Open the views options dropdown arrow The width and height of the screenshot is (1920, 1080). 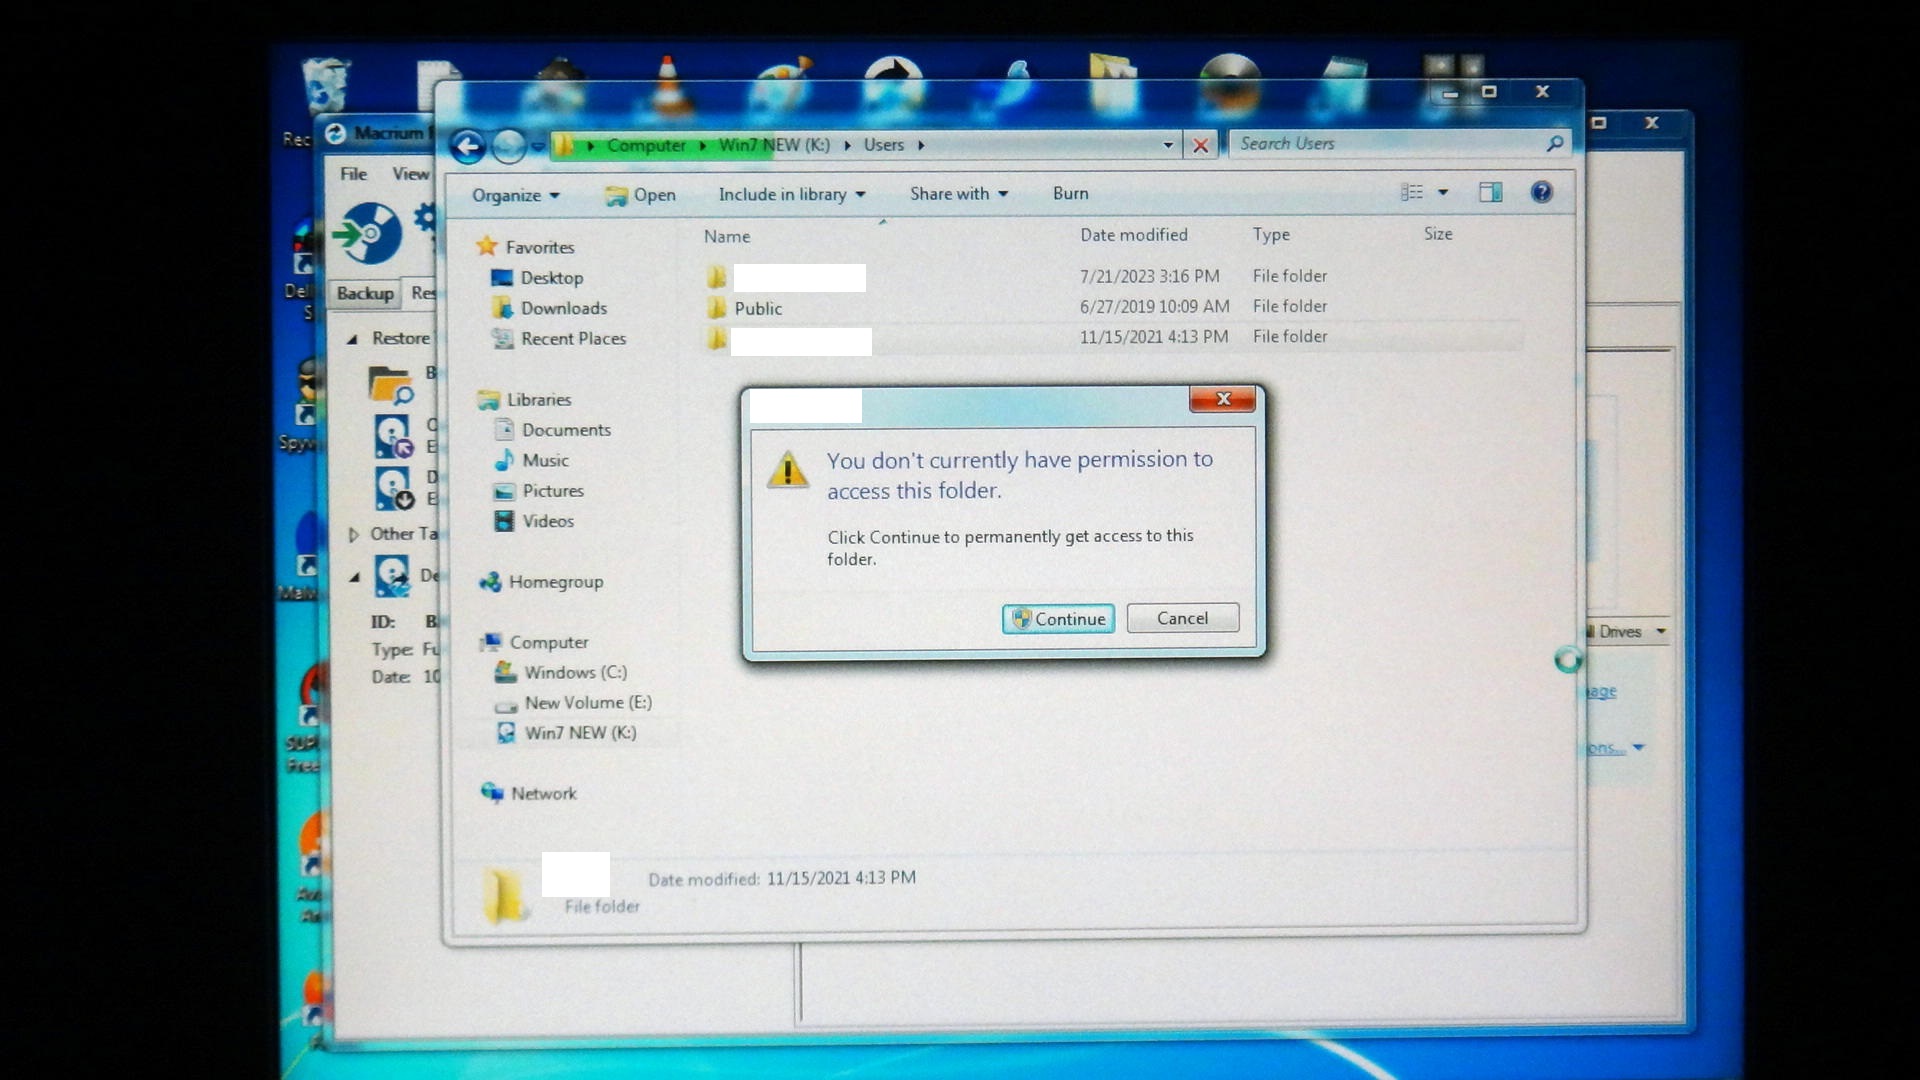pos(1443,192)
